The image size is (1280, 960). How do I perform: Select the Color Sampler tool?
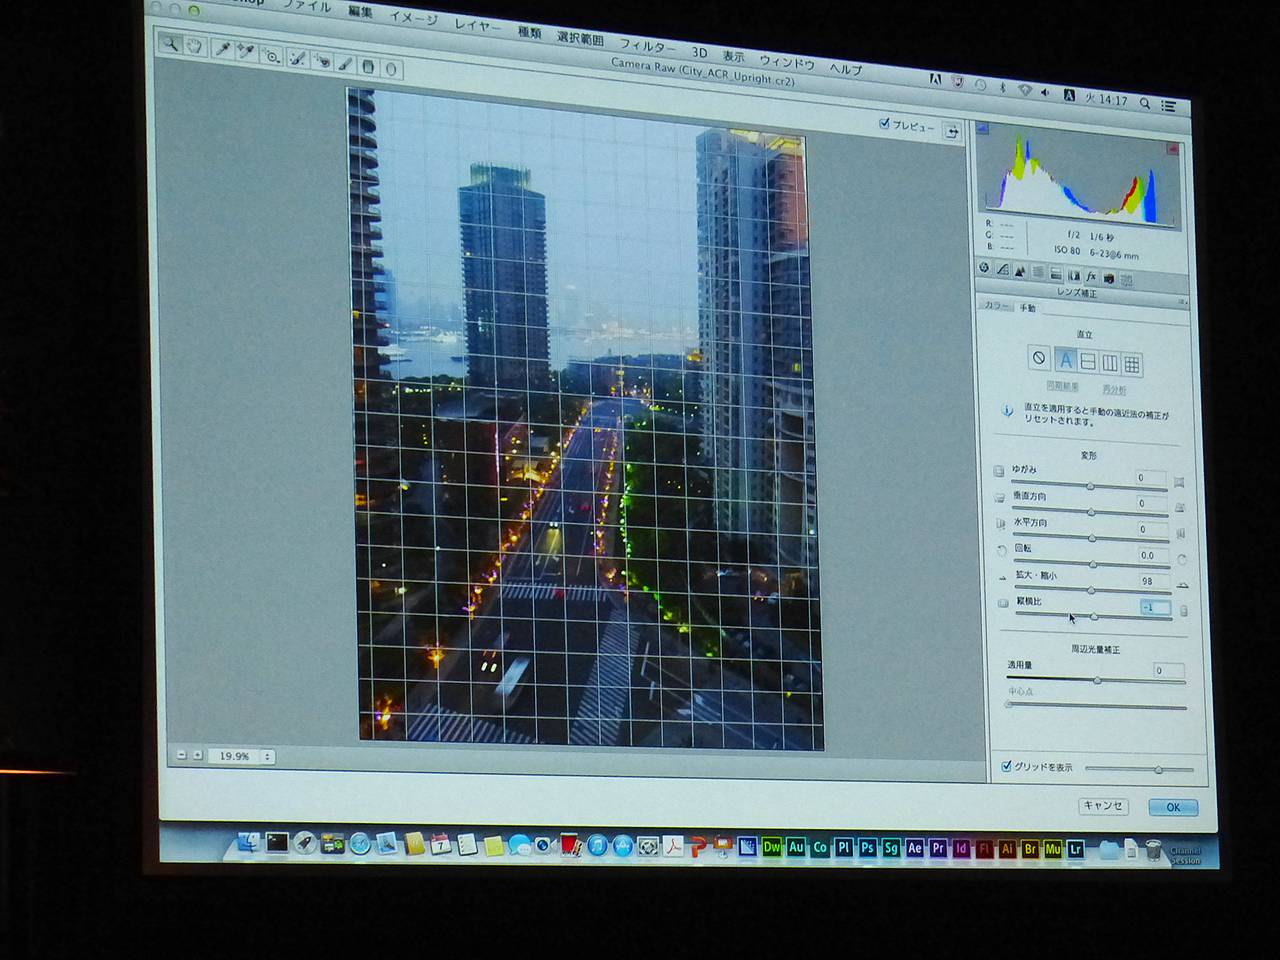(x=246, y=52)
